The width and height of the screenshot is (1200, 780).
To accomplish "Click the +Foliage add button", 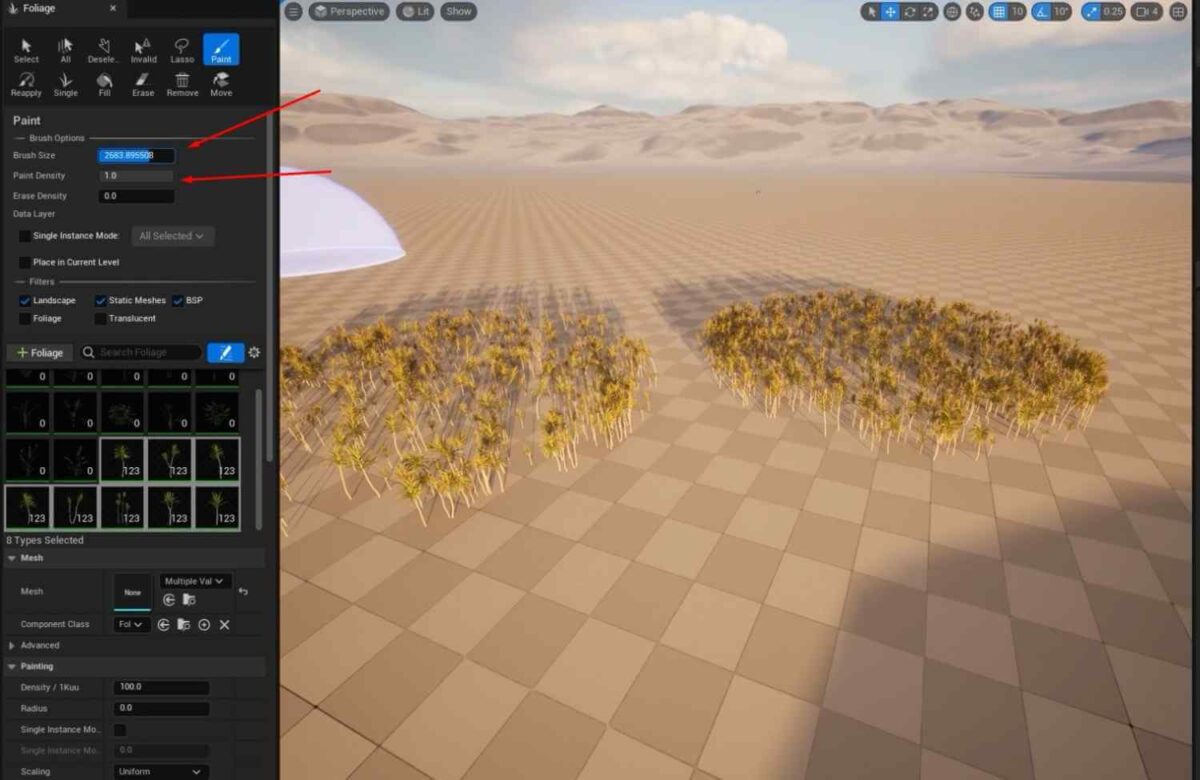I will (x=39, y=352).
